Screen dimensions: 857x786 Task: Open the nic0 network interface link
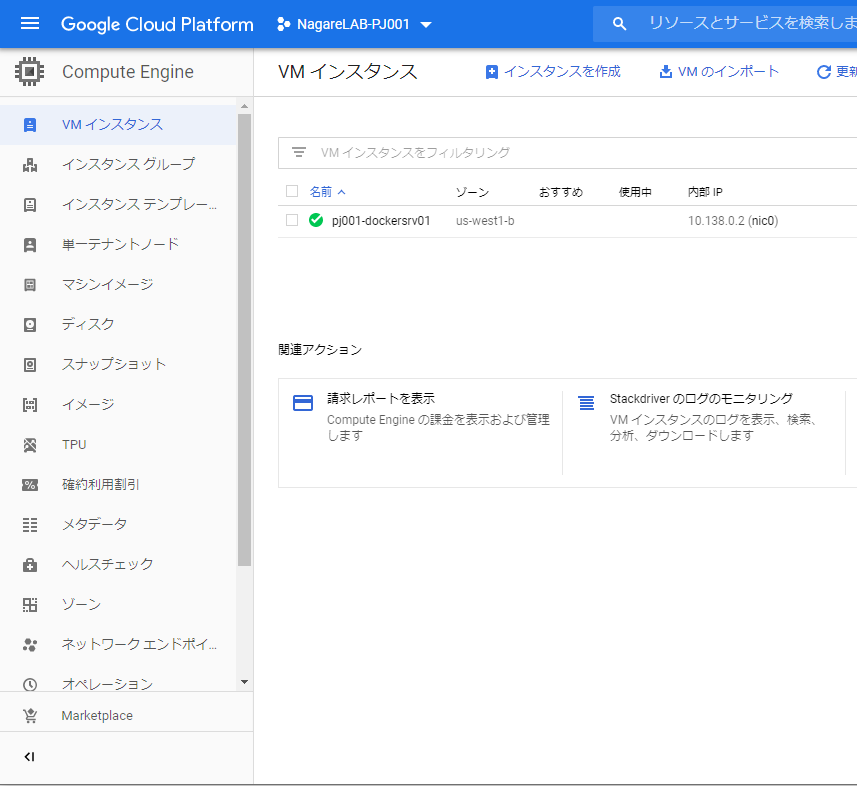pyautogui.click(x=764, y=221)
